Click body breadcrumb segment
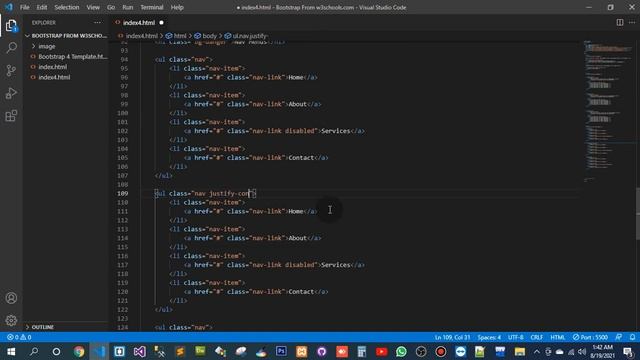 pos(209,36)
